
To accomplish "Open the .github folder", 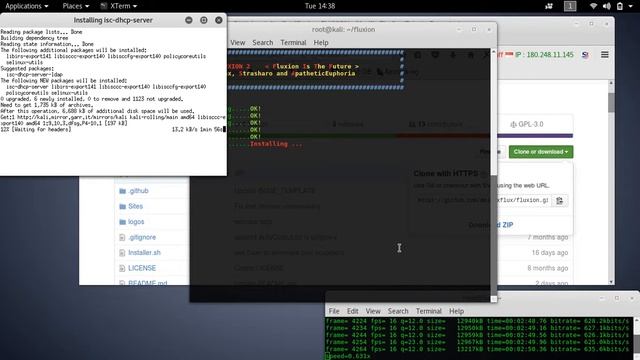I will pos(138,191).
